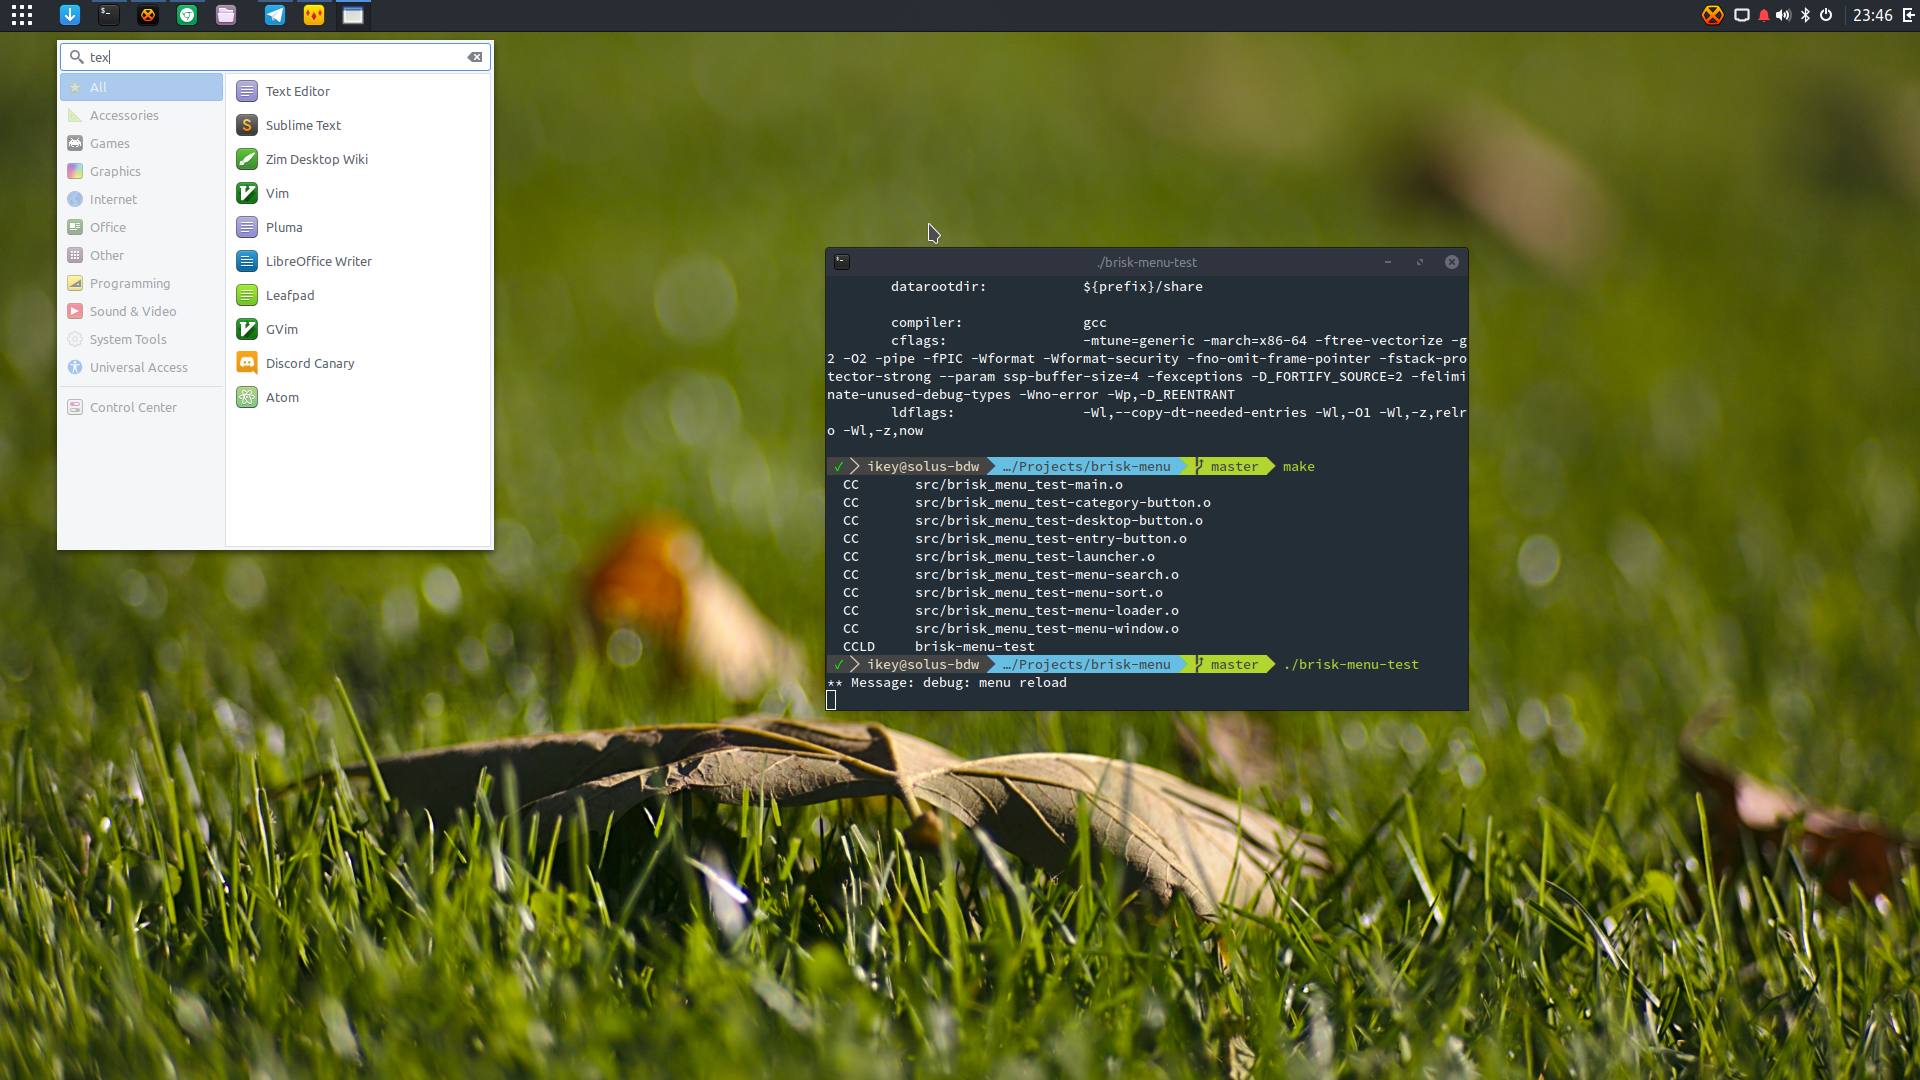Viewport: 1920px width, 1080px height.
Task: Open the green Chromium-style browser icon
Action: coord(187,15)
